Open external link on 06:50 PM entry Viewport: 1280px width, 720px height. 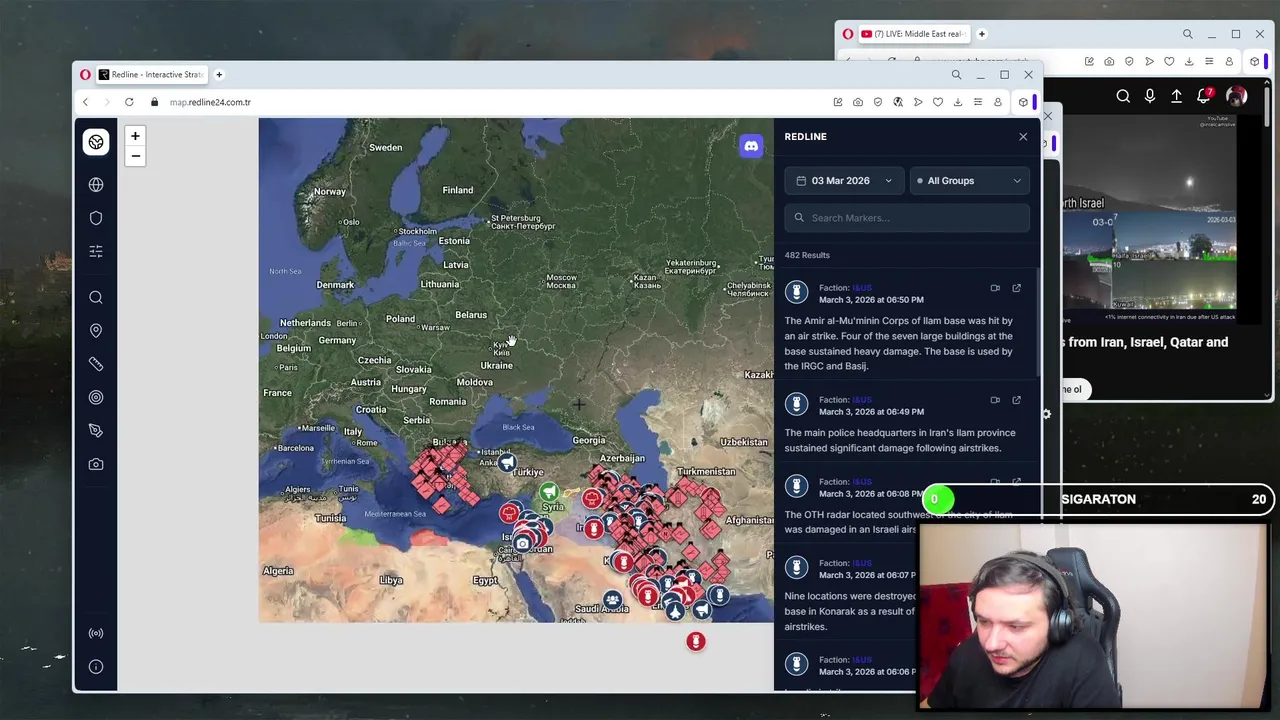(x=1016, y=288)
